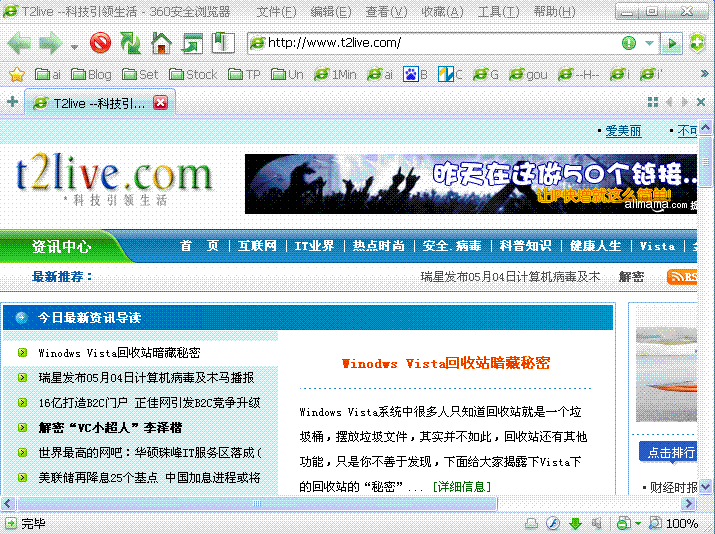Click the horizontal scrollbar right arrow
Viewport: 715px width, 534px height.
pyautogui.click(x=689, y=503)
